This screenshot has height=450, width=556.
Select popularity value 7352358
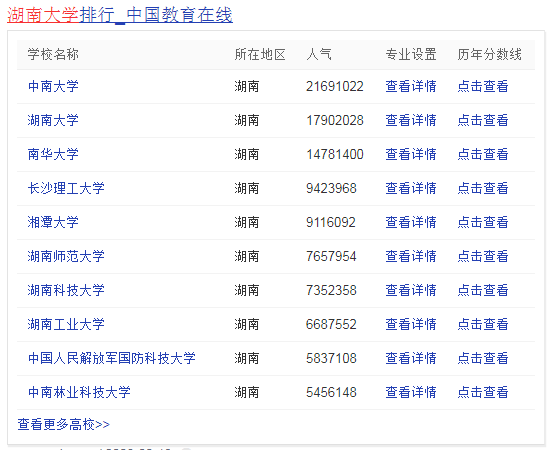point(331,290)
